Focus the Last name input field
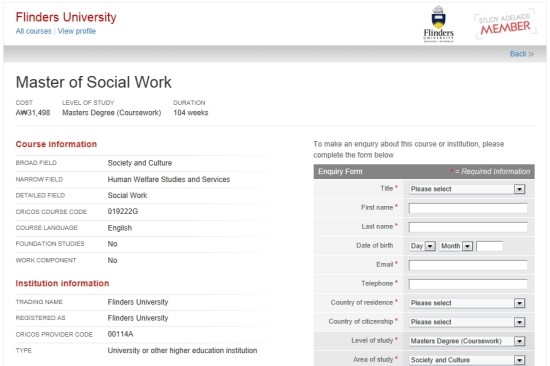The height and width of the screenshot is (366, 550). tap(468, 227)
